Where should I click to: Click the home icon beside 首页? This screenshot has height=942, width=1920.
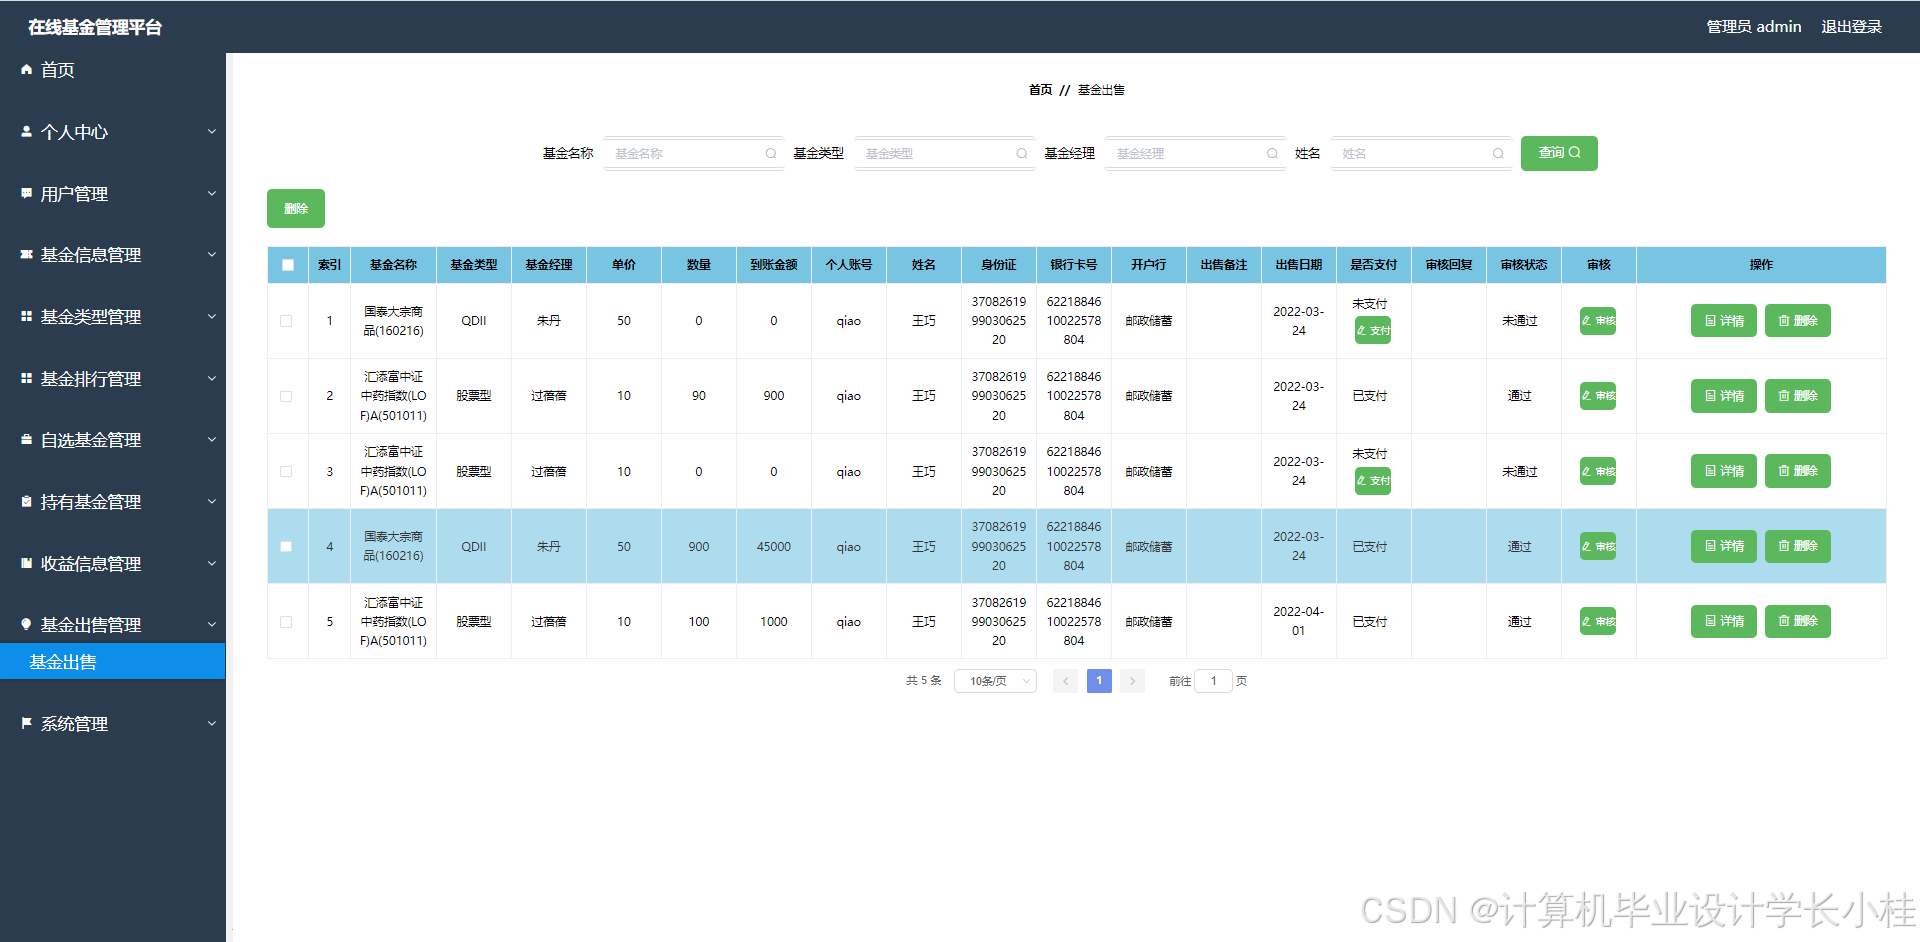click(27, 69)
